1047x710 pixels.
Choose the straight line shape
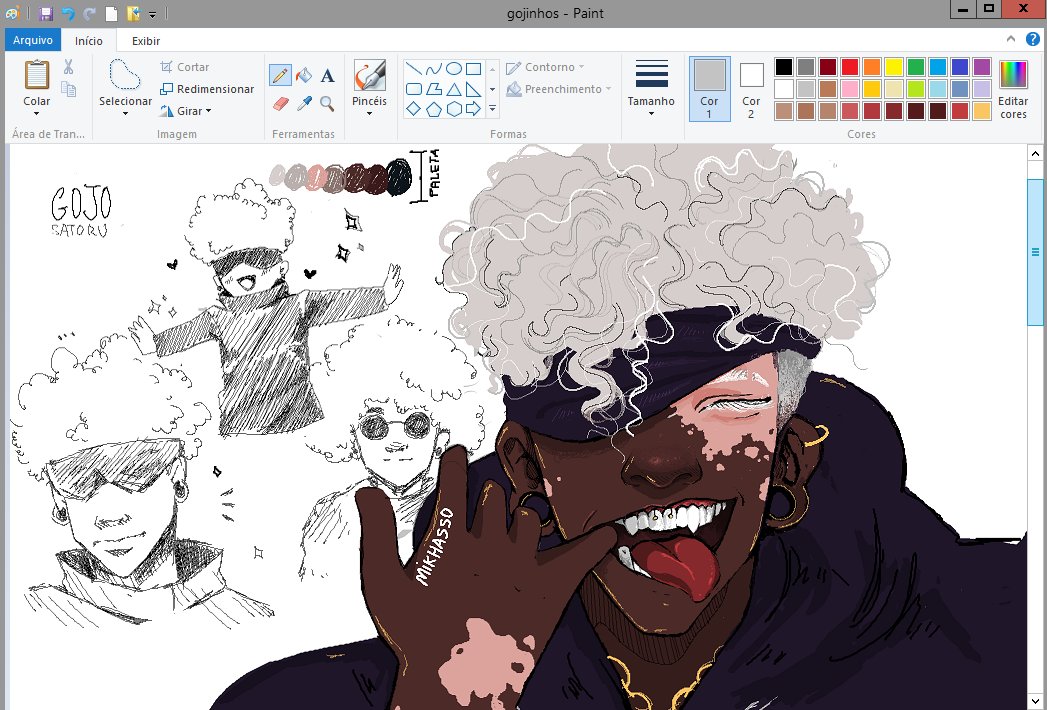[x=414, y=68]
